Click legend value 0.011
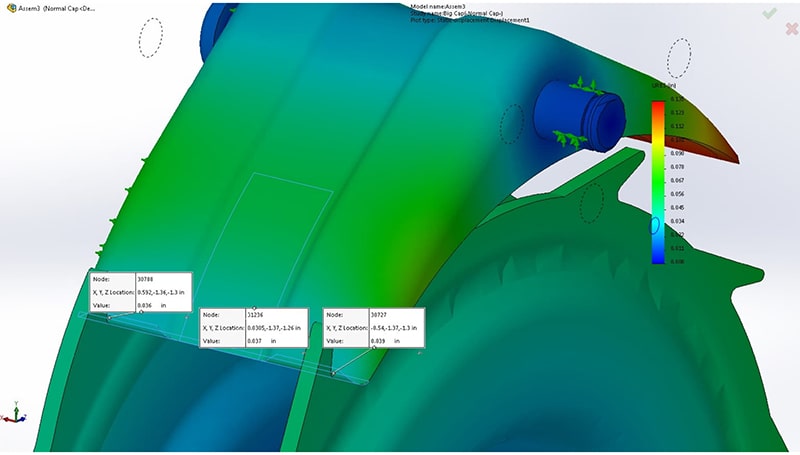 (x=677, y=248)
